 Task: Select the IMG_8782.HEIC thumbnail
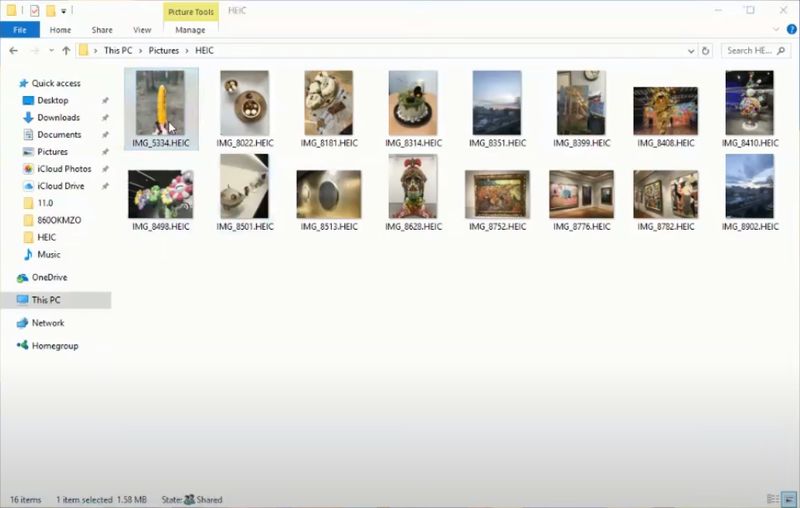(x=666, y=194)
